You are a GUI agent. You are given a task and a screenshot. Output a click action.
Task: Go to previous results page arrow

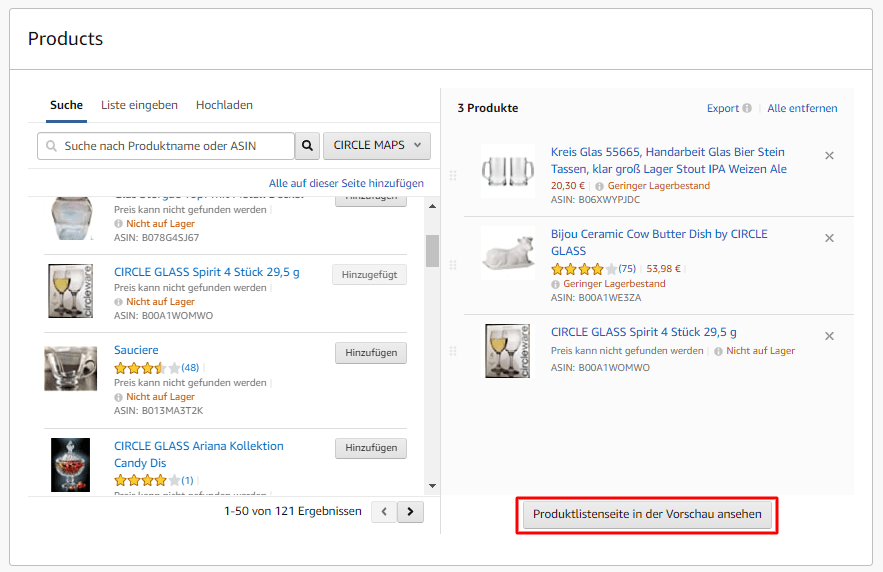[x=385, y=512]
